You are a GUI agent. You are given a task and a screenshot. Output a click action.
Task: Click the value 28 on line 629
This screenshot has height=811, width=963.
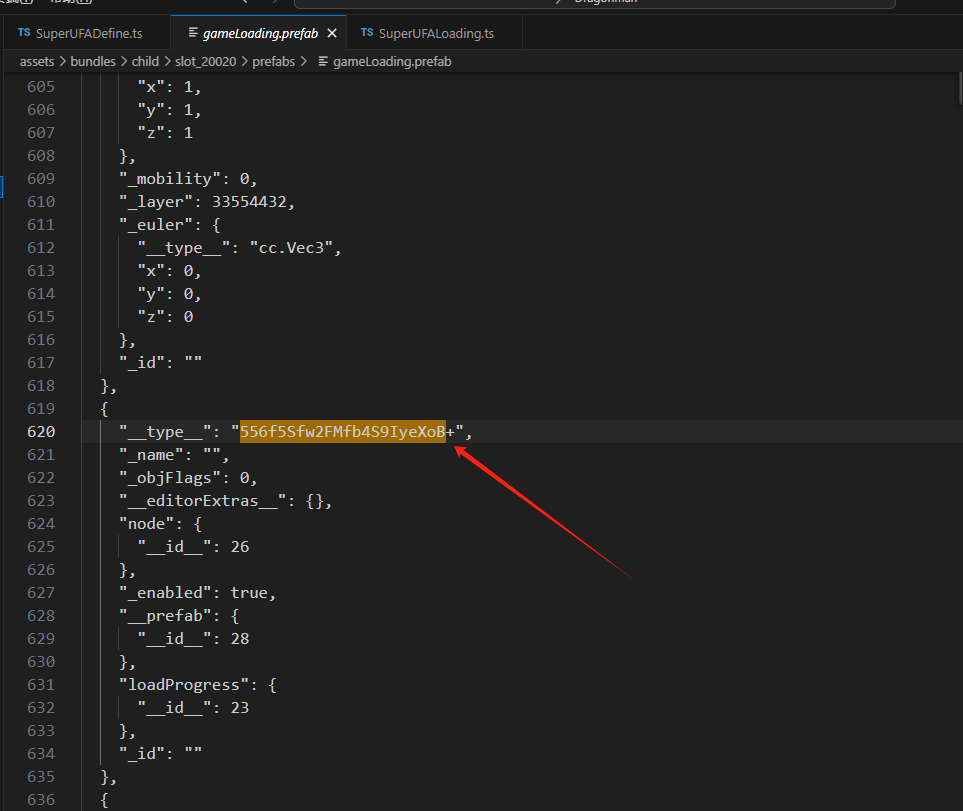(x=240, y=639)
